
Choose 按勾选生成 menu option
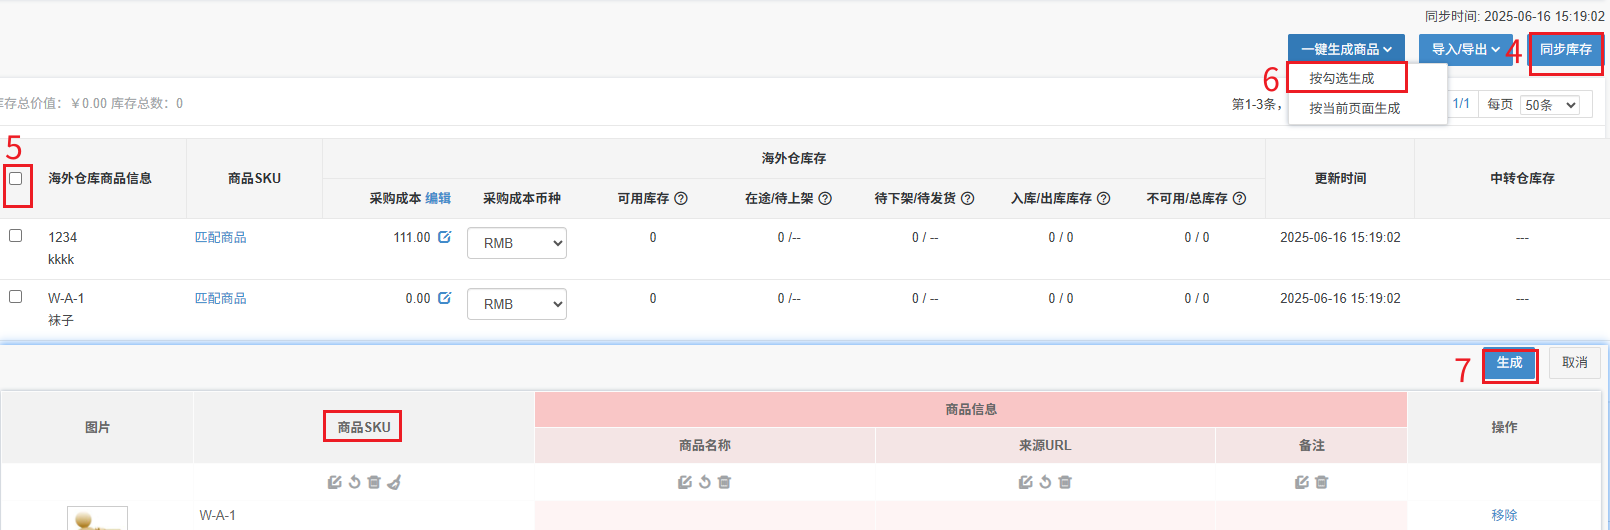[x=1342, y=78]
